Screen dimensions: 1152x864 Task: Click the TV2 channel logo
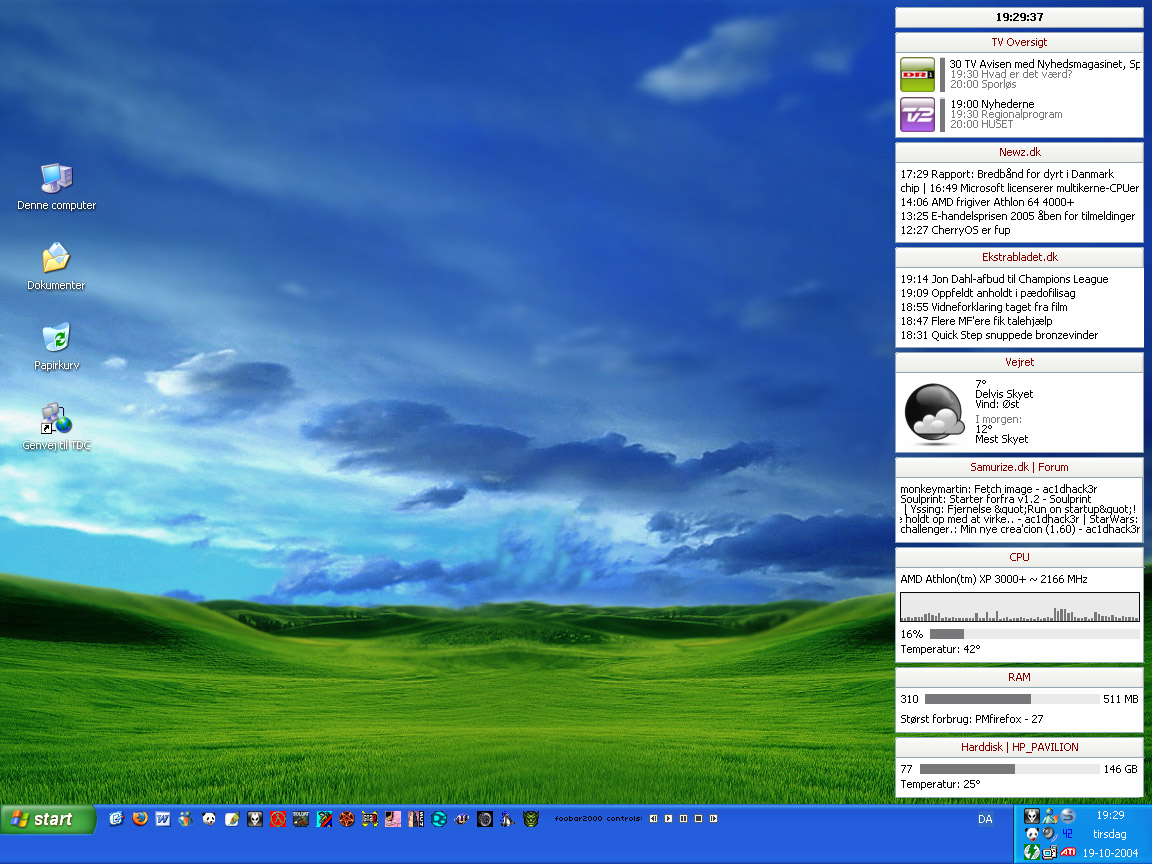click(918, 115)
